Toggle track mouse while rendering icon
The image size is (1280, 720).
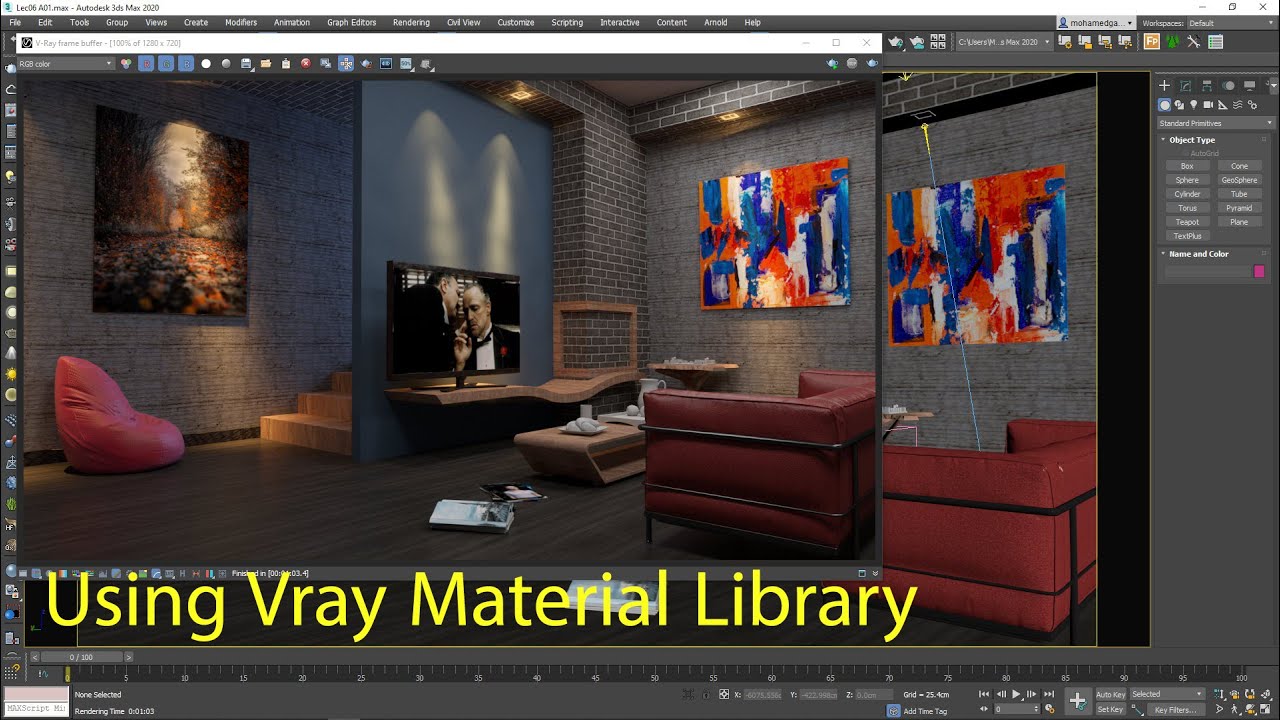pos(346,64)
